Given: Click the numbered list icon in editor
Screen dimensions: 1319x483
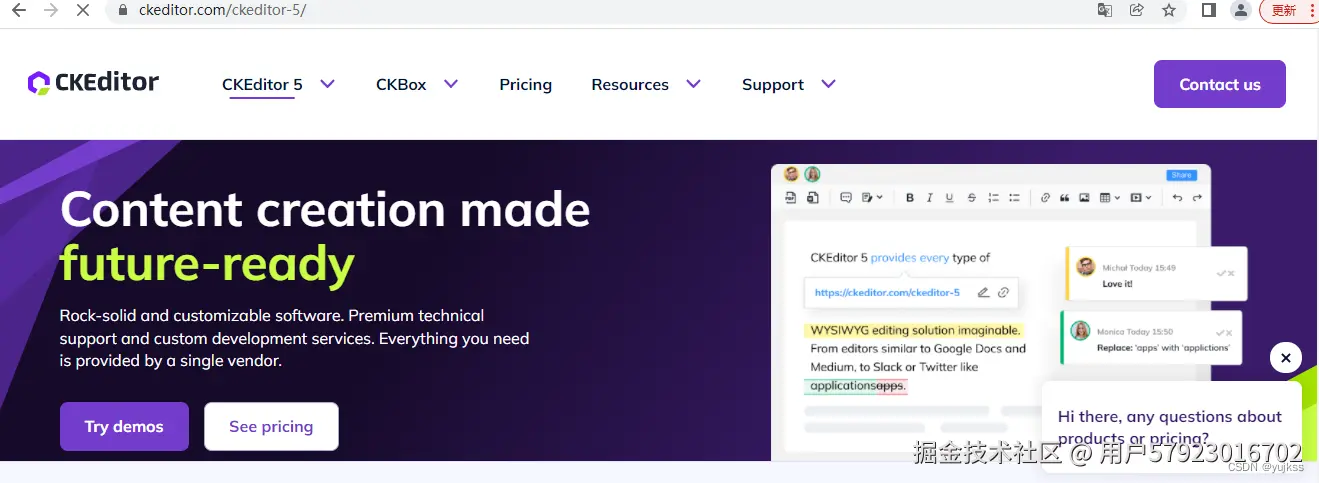Looking at the screenshot, I should click(993, 197).
